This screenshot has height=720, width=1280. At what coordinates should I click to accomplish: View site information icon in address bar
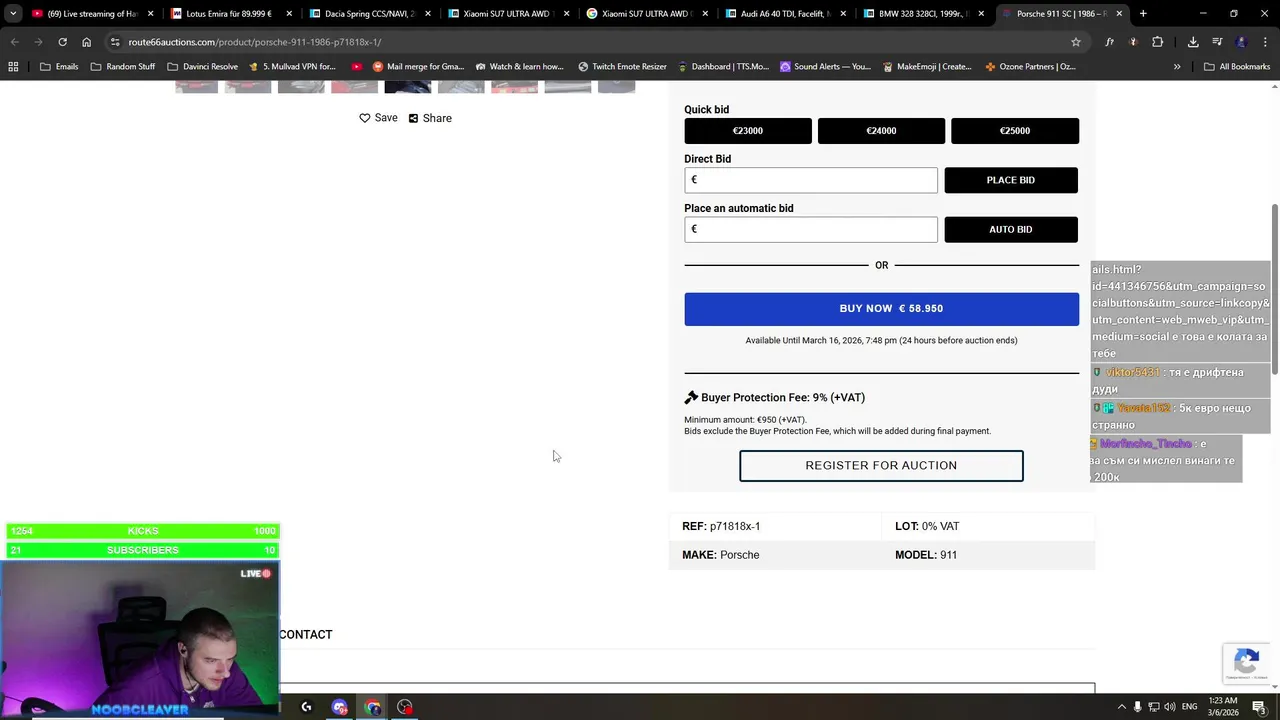115,42
